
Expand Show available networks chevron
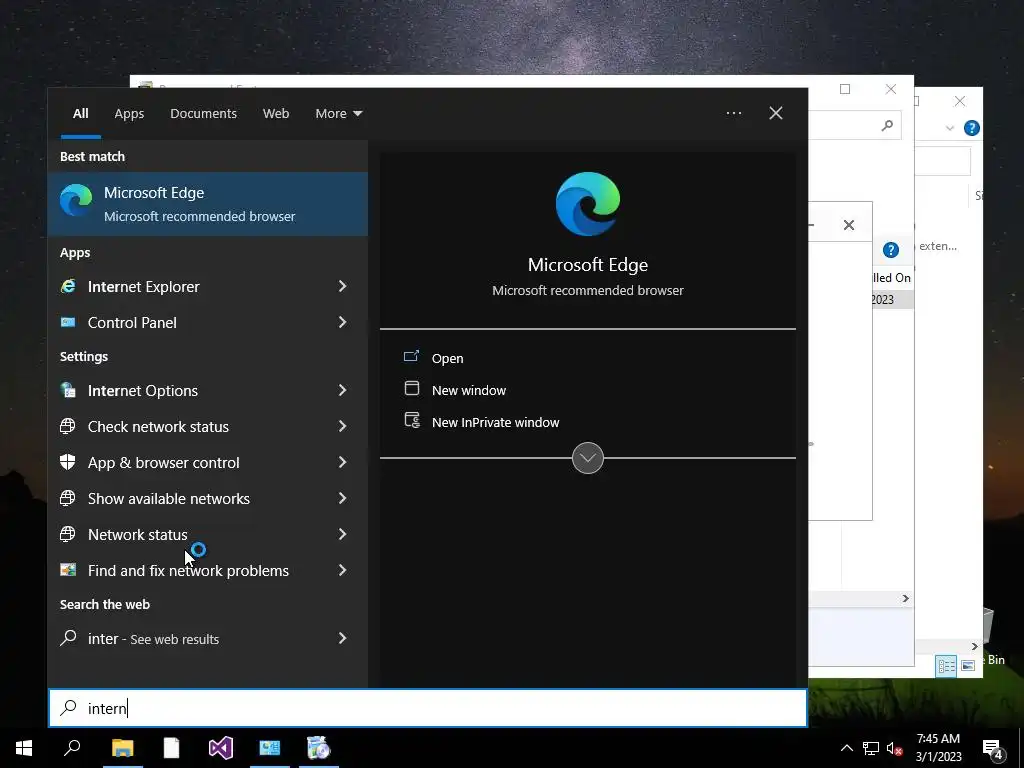coord(342,498)
